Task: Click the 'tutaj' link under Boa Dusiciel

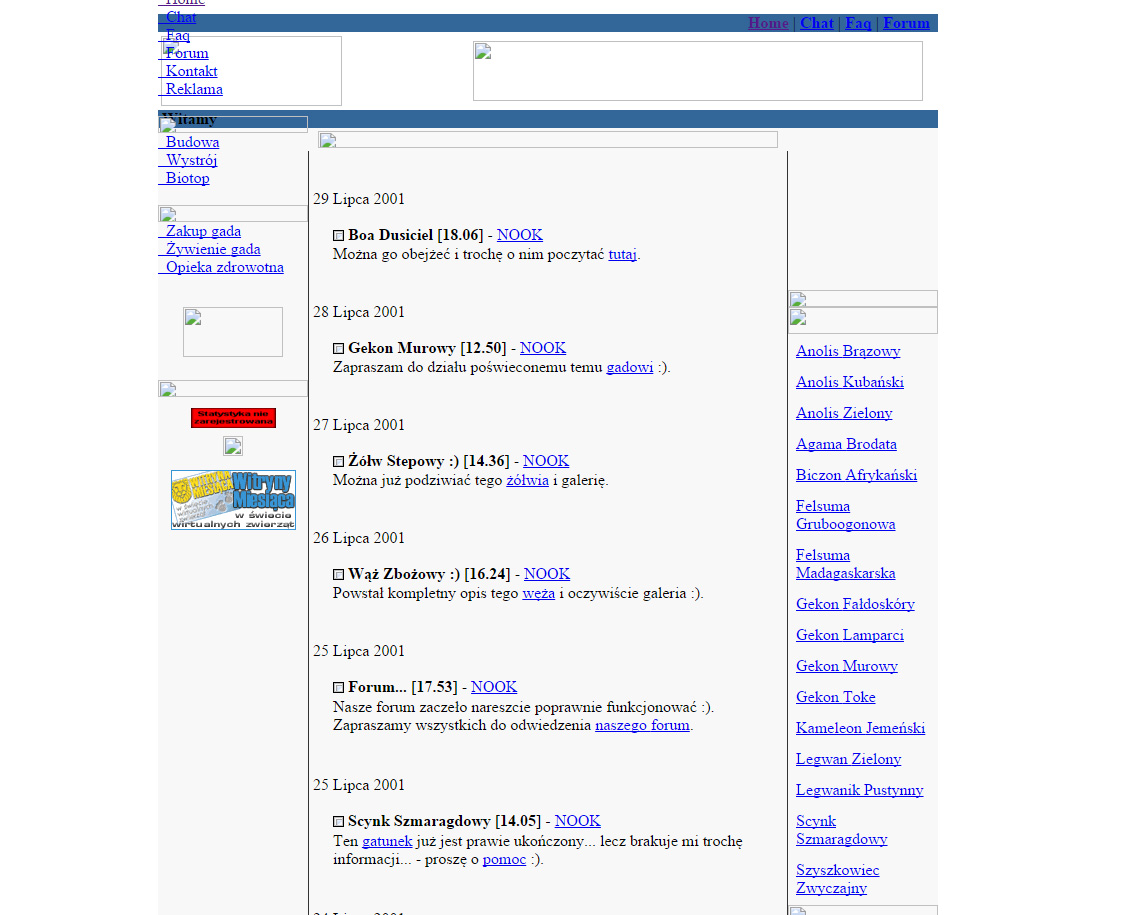Action: point(622,254)
